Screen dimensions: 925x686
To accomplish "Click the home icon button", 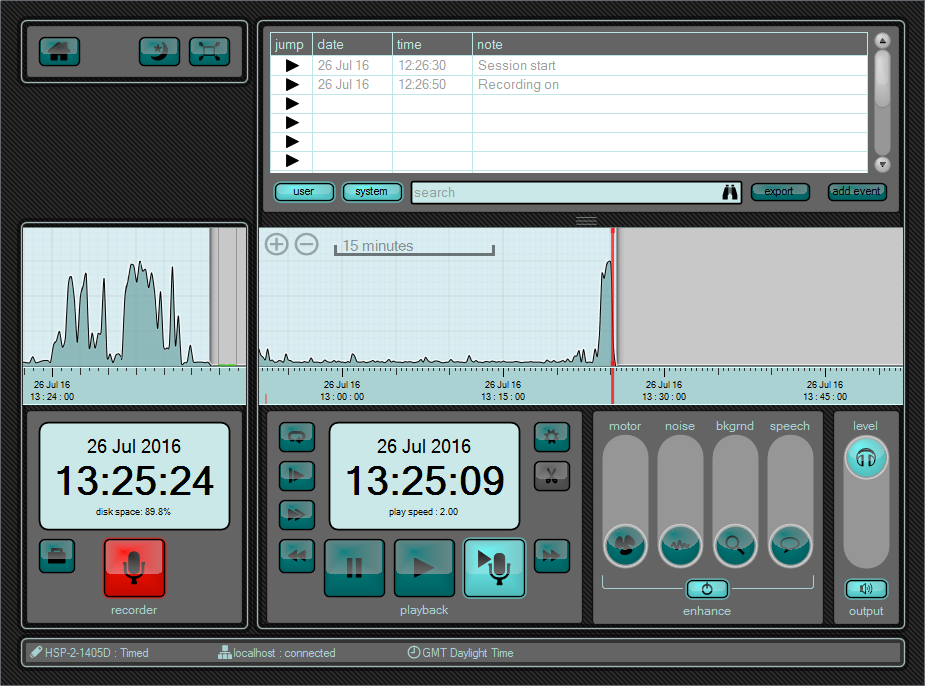I will [x=59, y=52].
